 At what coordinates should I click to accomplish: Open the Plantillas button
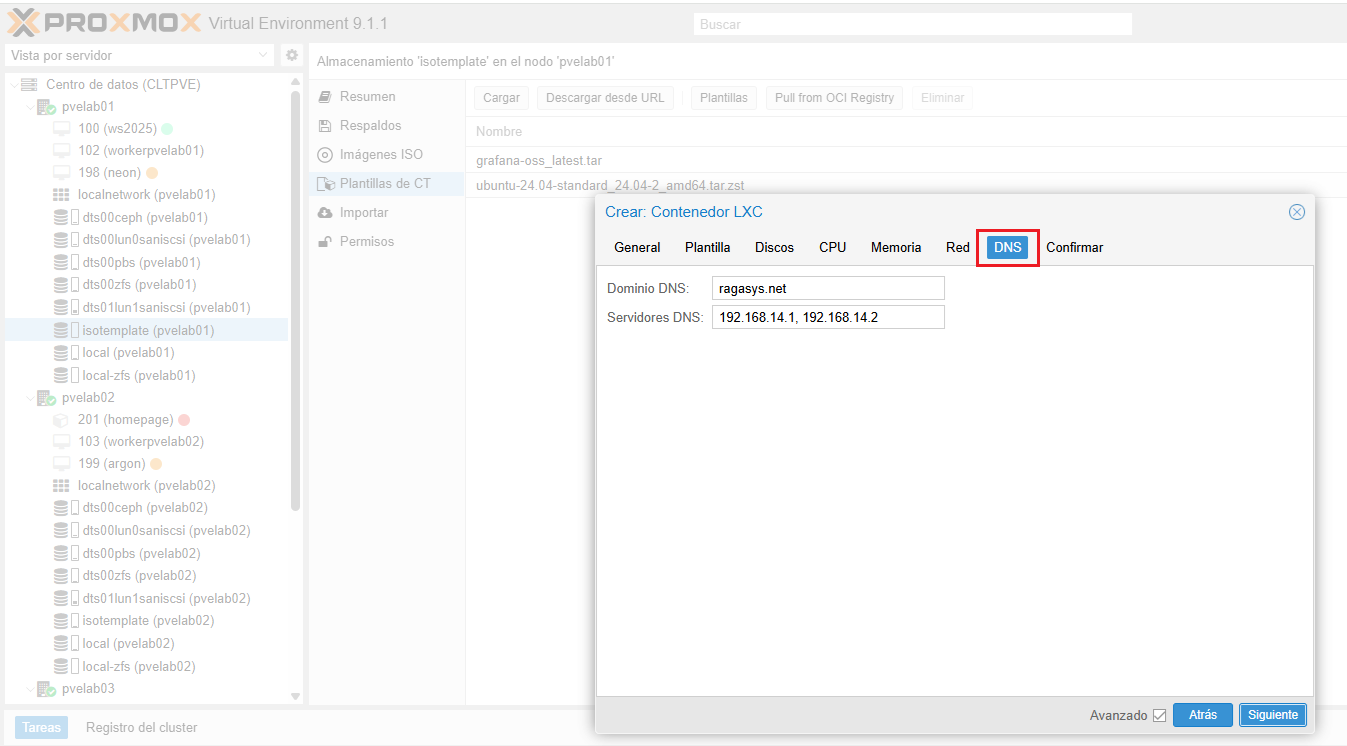point(724,98)
